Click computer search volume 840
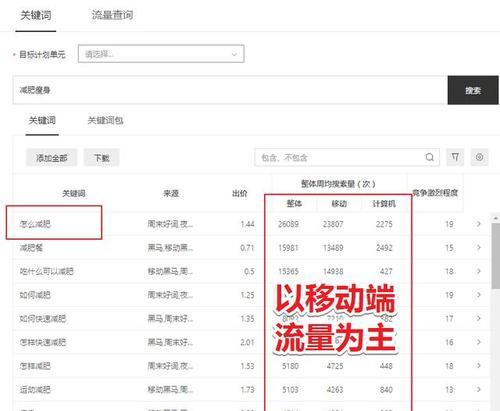Screen dimensions: 500x411 click(x=386, y=390)
